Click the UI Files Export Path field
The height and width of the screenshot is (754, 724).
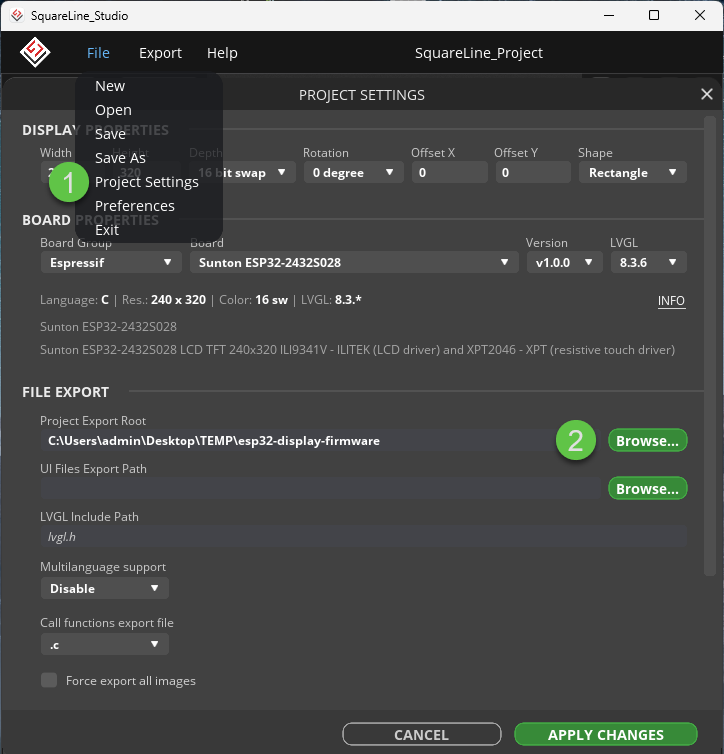[321, 489]
